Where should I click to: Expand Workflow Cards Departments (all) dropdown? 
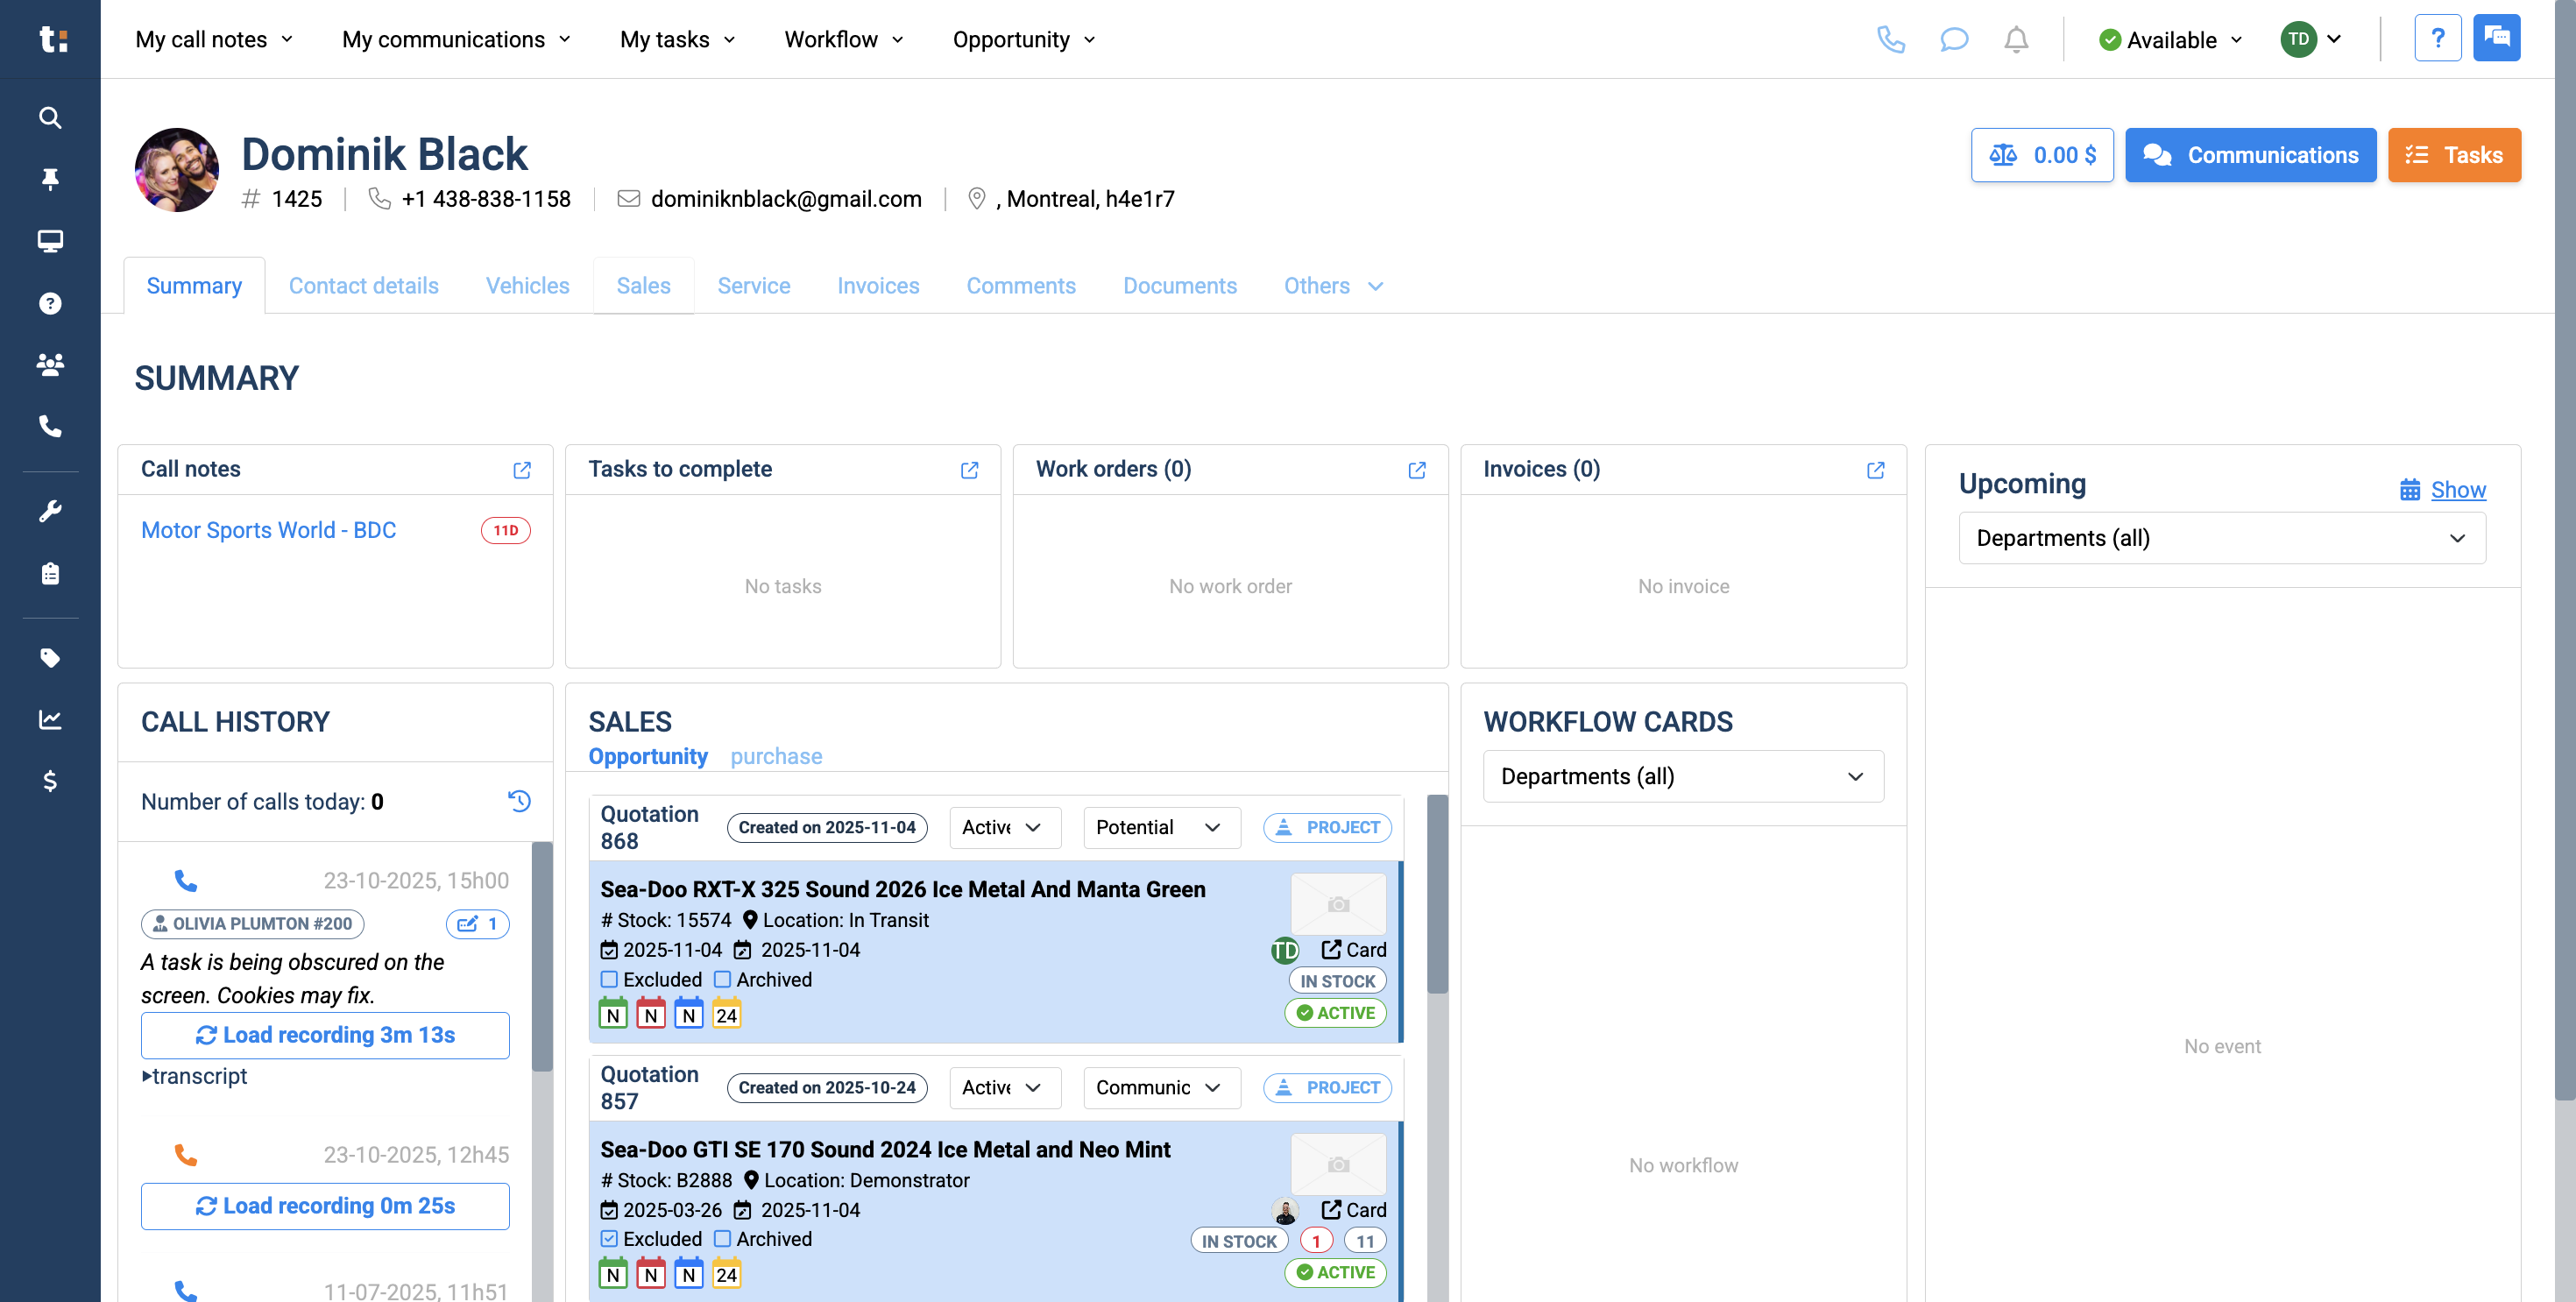point(1682,776)
